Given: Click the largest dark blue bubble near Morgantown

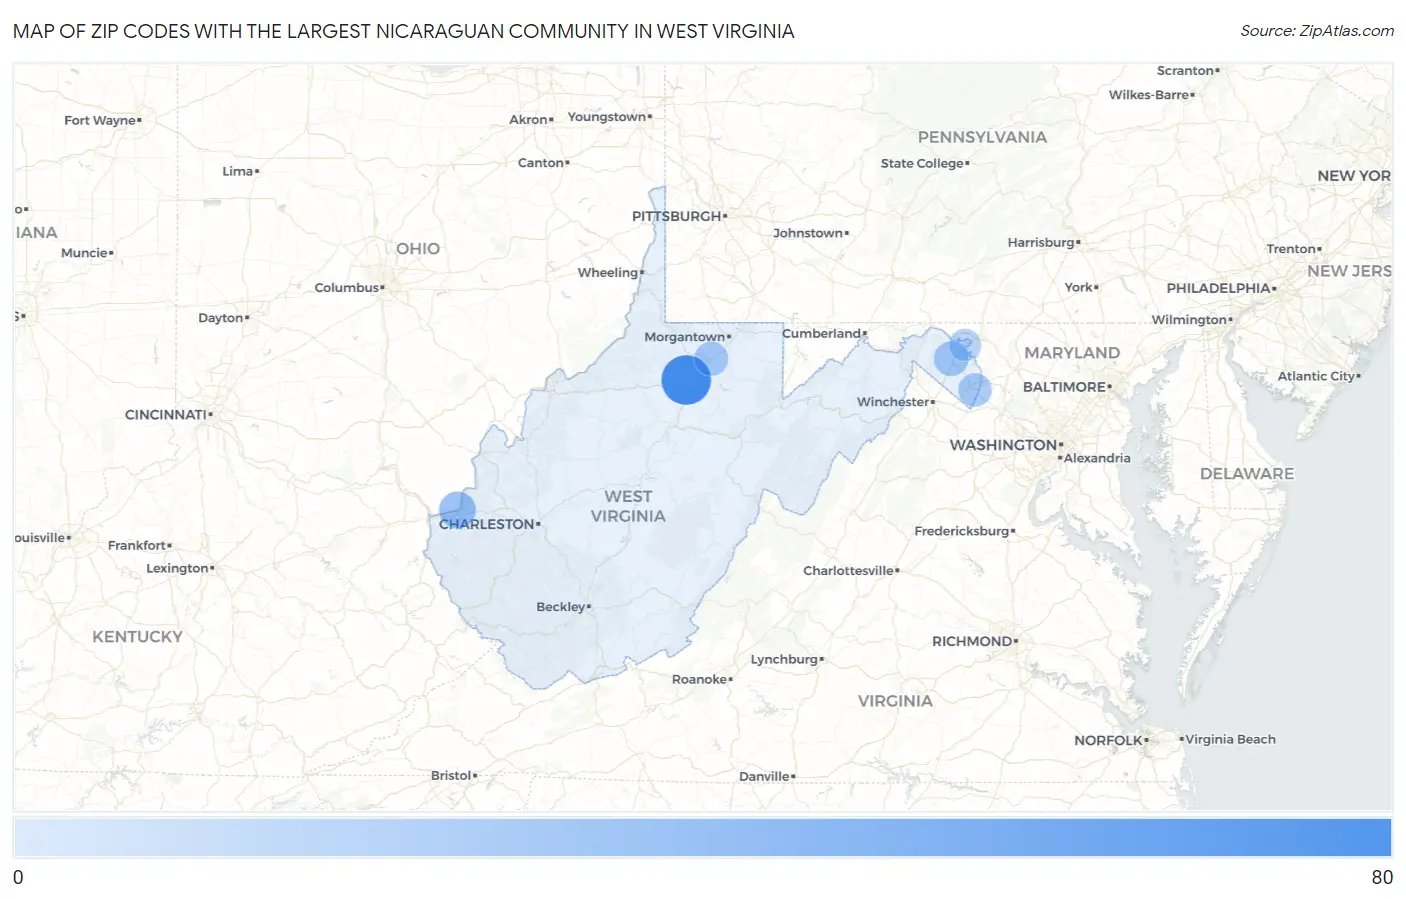Looking at the screenshot, I should pos(686,380).
